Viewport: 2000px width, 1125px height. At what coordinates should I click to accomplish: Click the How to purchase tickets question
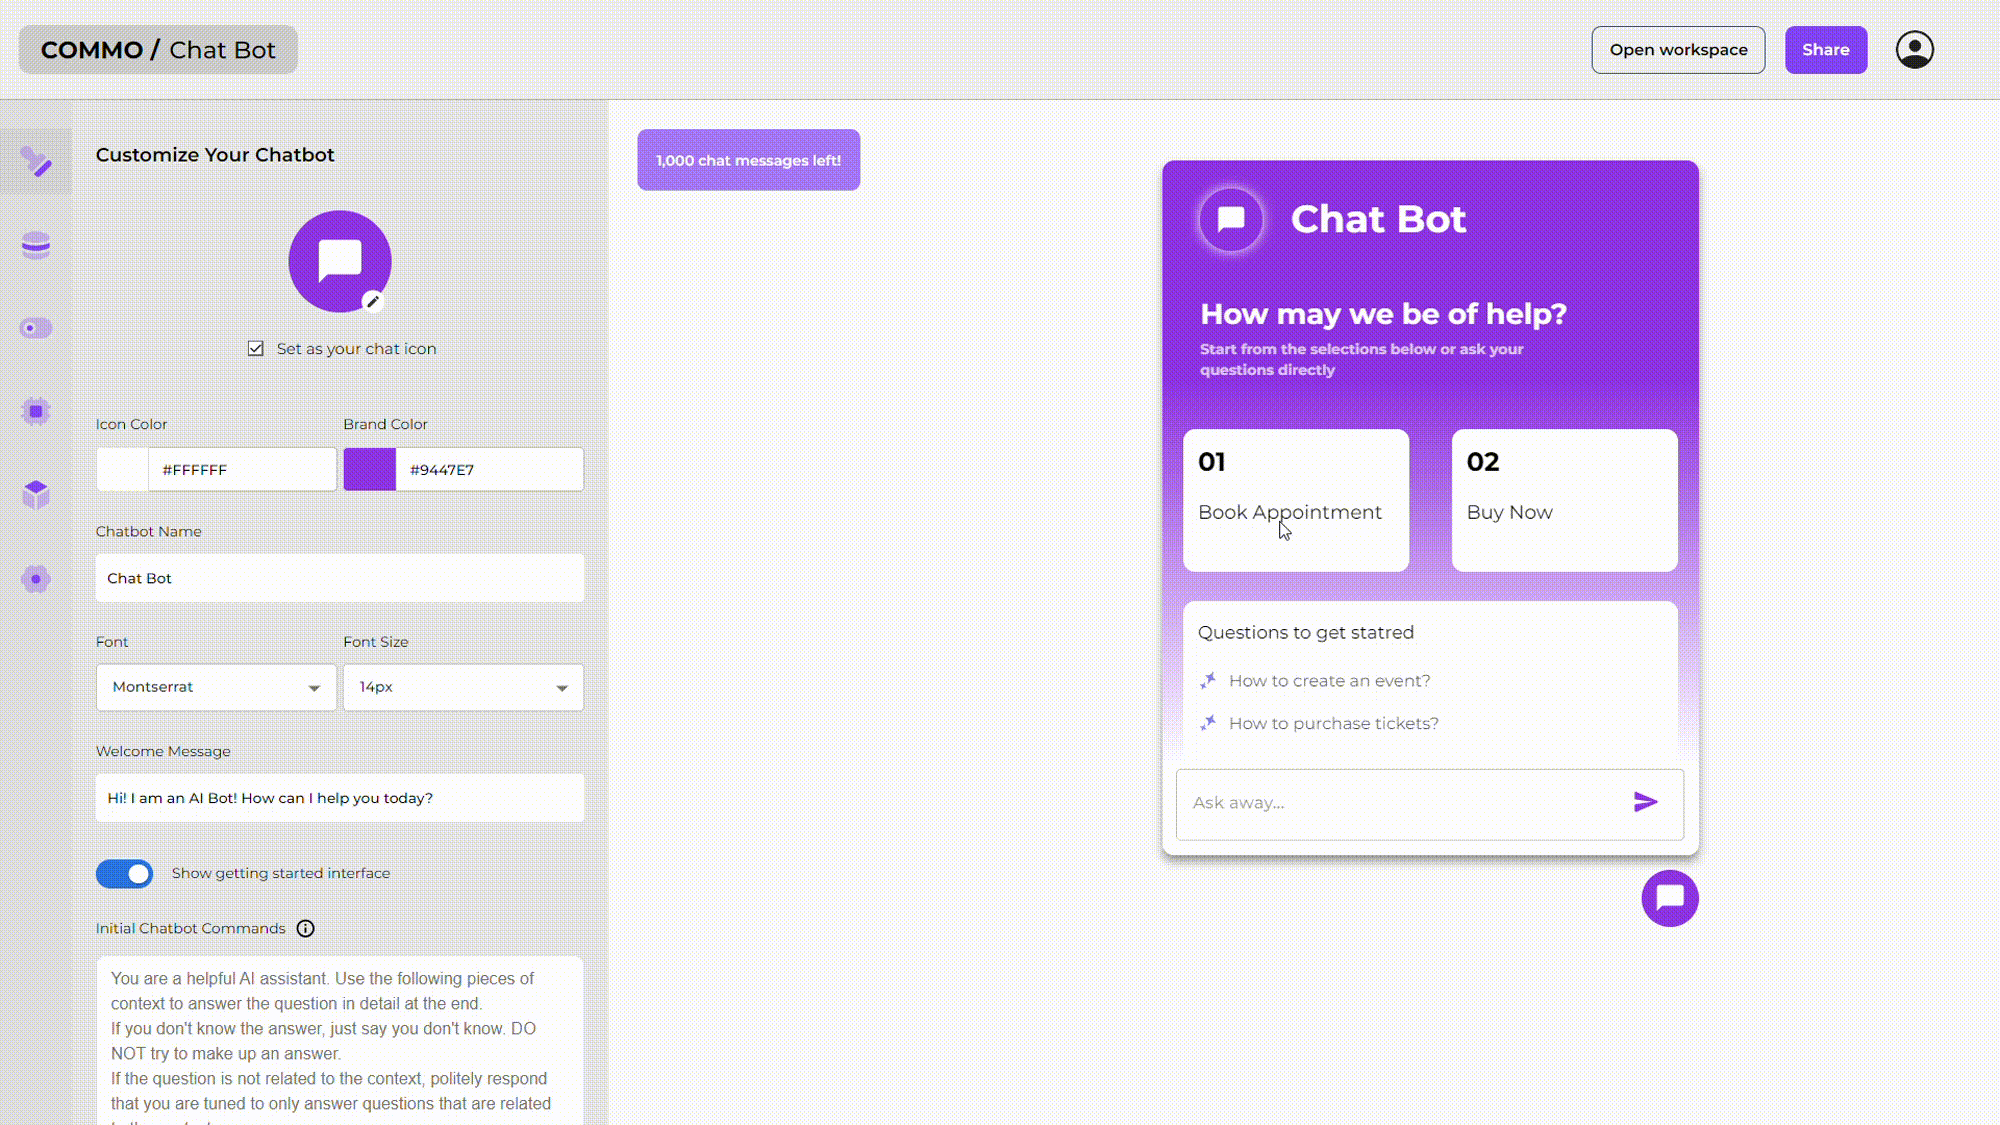pyautogui.click(x=1333, y=723)
